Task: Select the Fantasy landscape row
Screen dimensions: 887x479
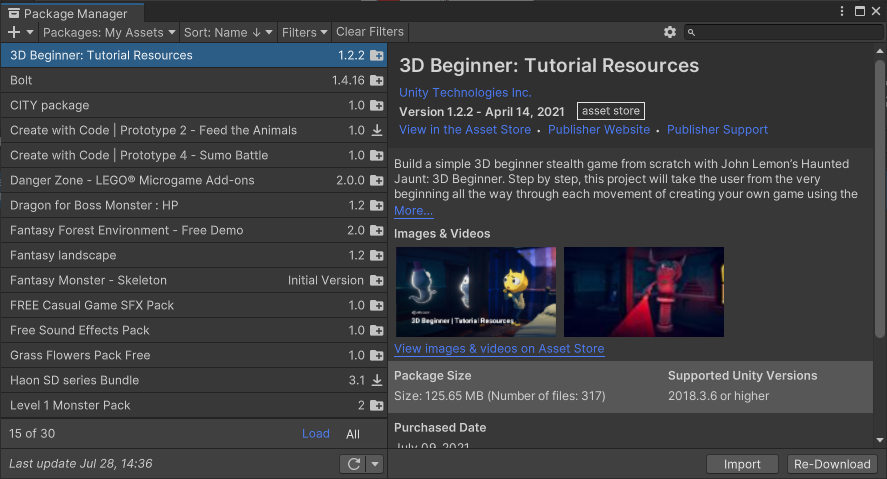Action: coord(193,255)
